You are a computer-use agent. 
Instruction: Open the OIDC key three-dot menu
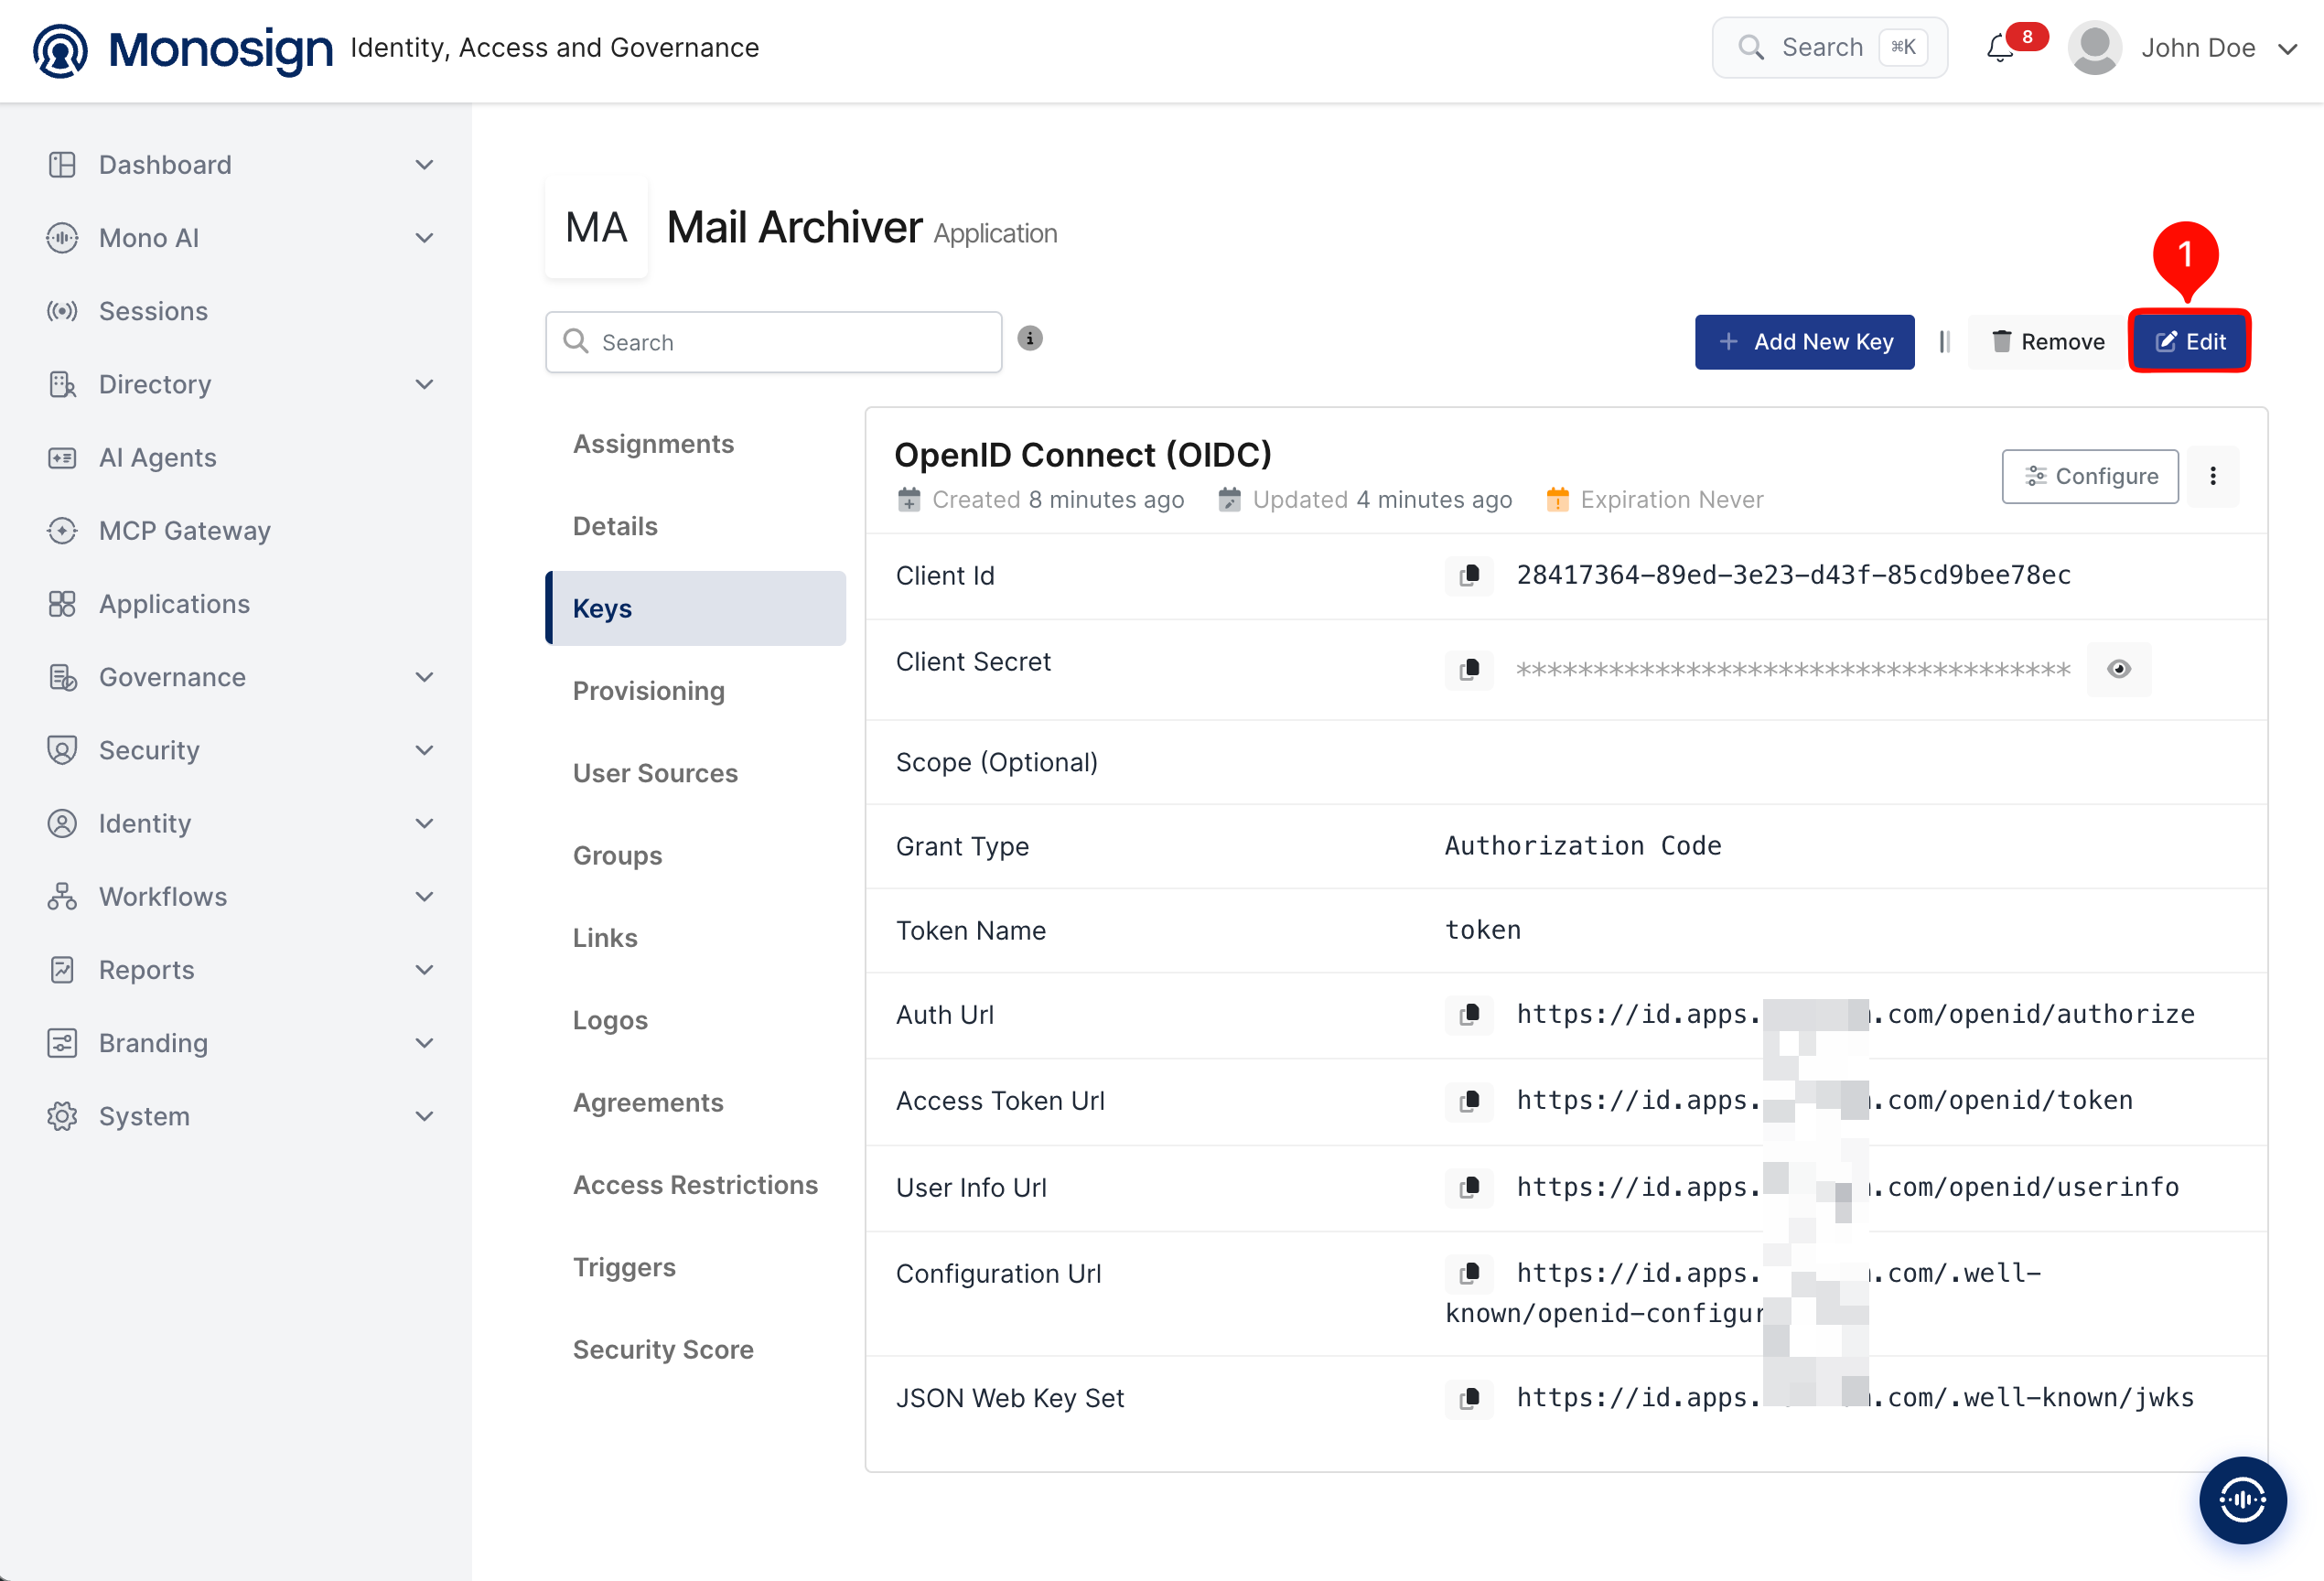coord(2213,476)
